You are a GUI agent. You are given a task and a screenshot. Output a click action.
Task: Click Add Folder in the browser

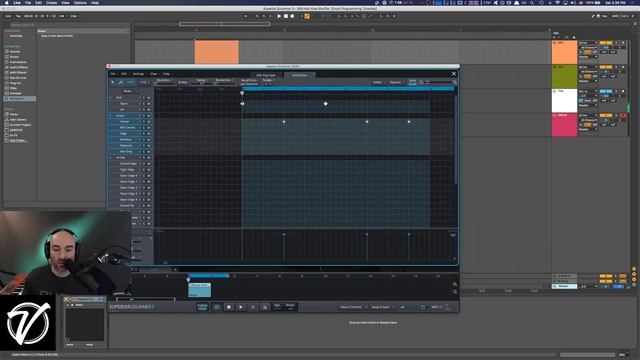[x=18, y=140]
